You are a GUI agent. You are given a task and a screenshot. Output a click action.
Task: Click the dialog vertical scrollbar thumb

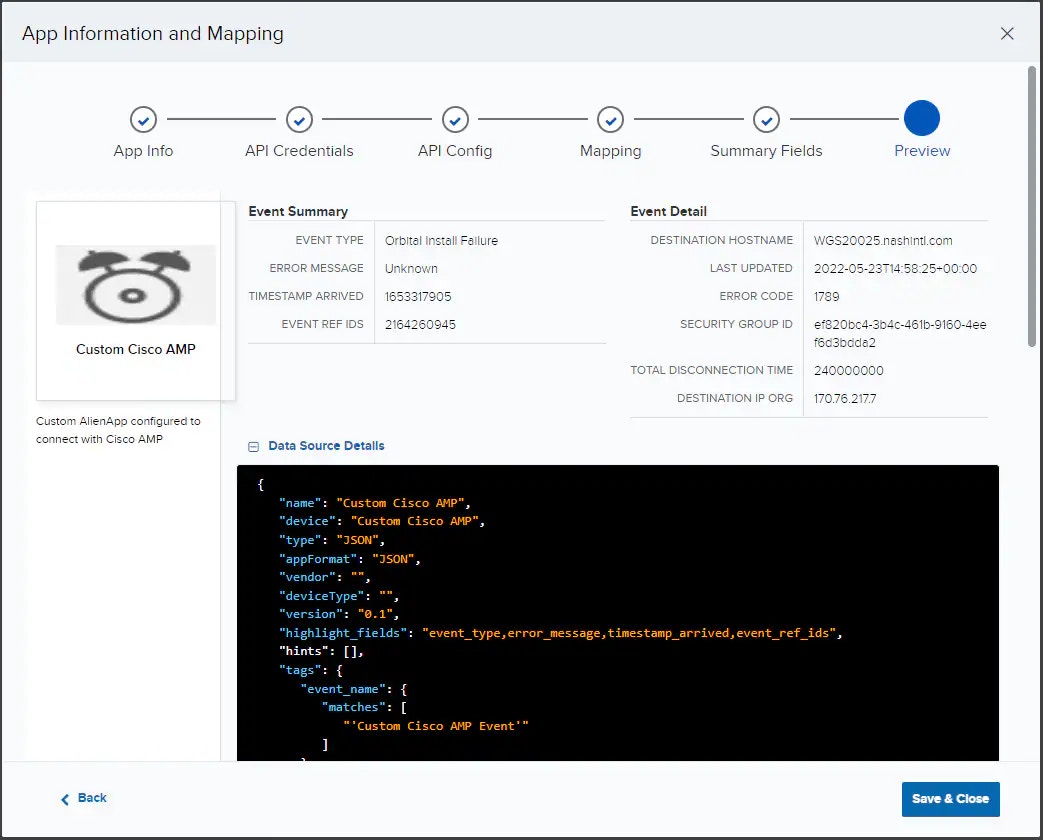(1032, 206)
